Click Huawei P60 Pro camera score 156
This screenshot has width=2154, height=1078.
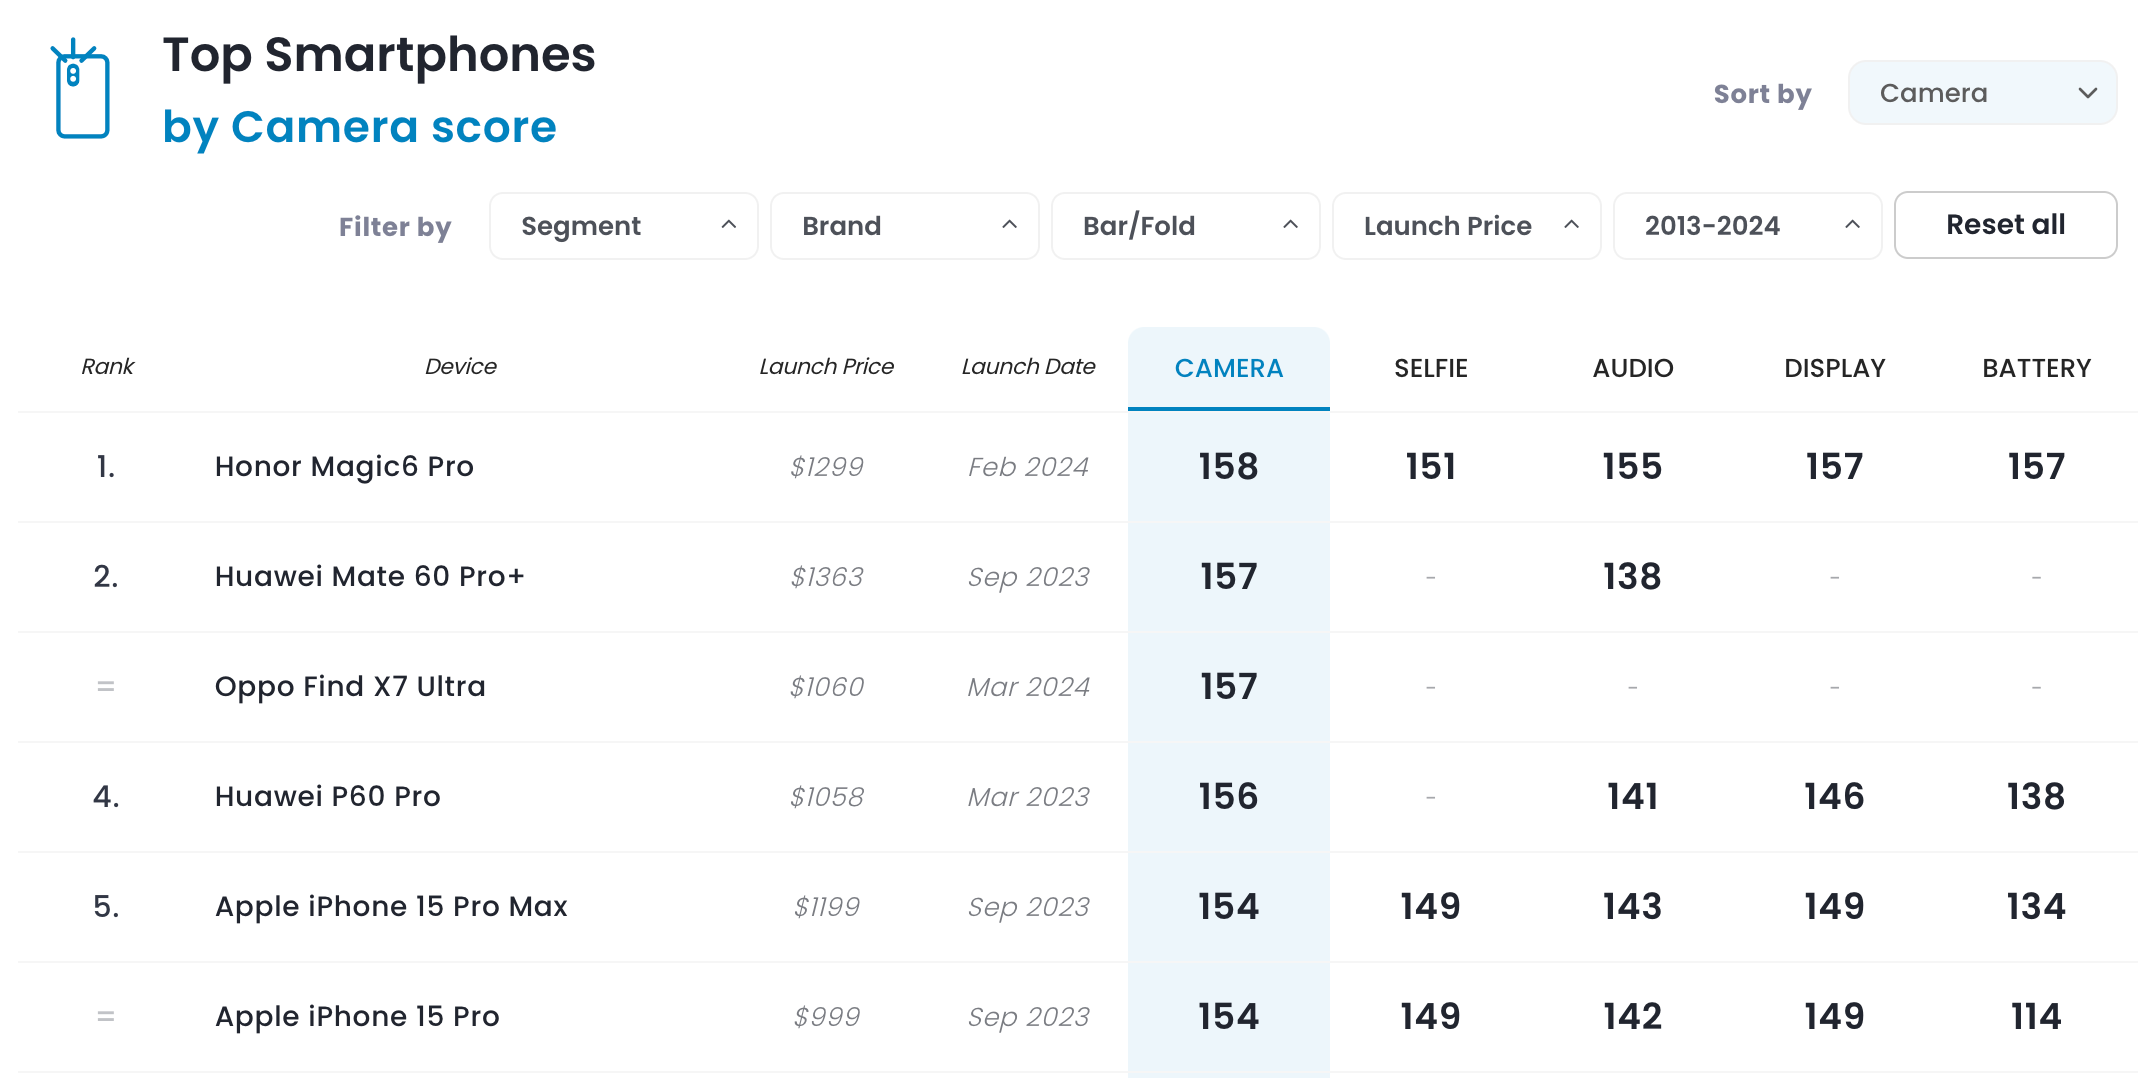(1229, 797)
